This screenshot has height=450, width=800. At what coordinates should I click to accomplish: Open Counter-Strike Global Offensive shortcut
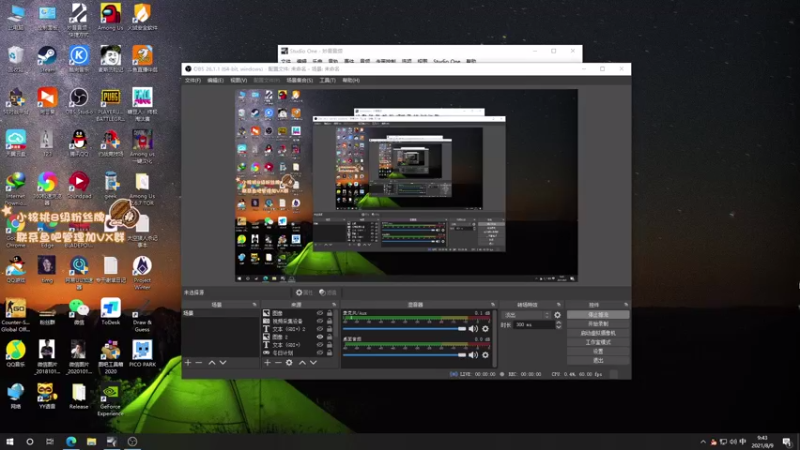click(15, 315)
